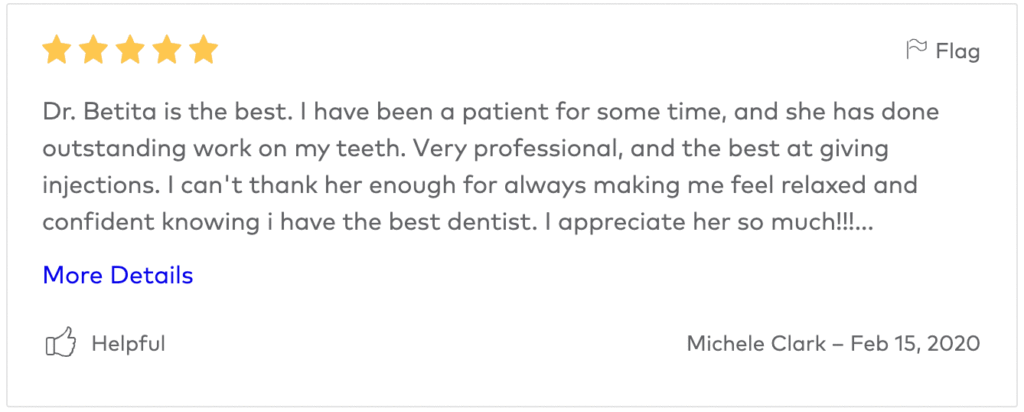
Task: Click the Flag text label
Action: 957,50
